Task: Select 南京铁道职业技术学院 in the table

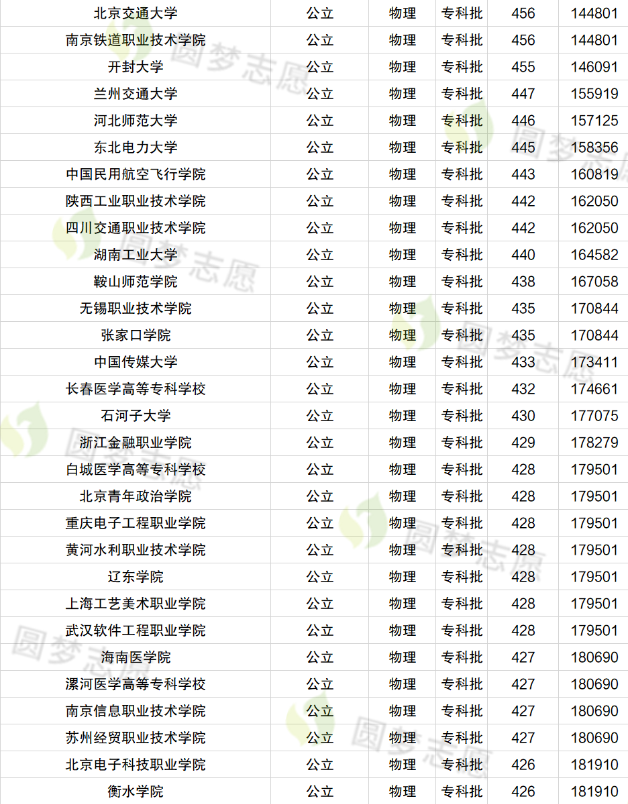Action: click(135, 40)
